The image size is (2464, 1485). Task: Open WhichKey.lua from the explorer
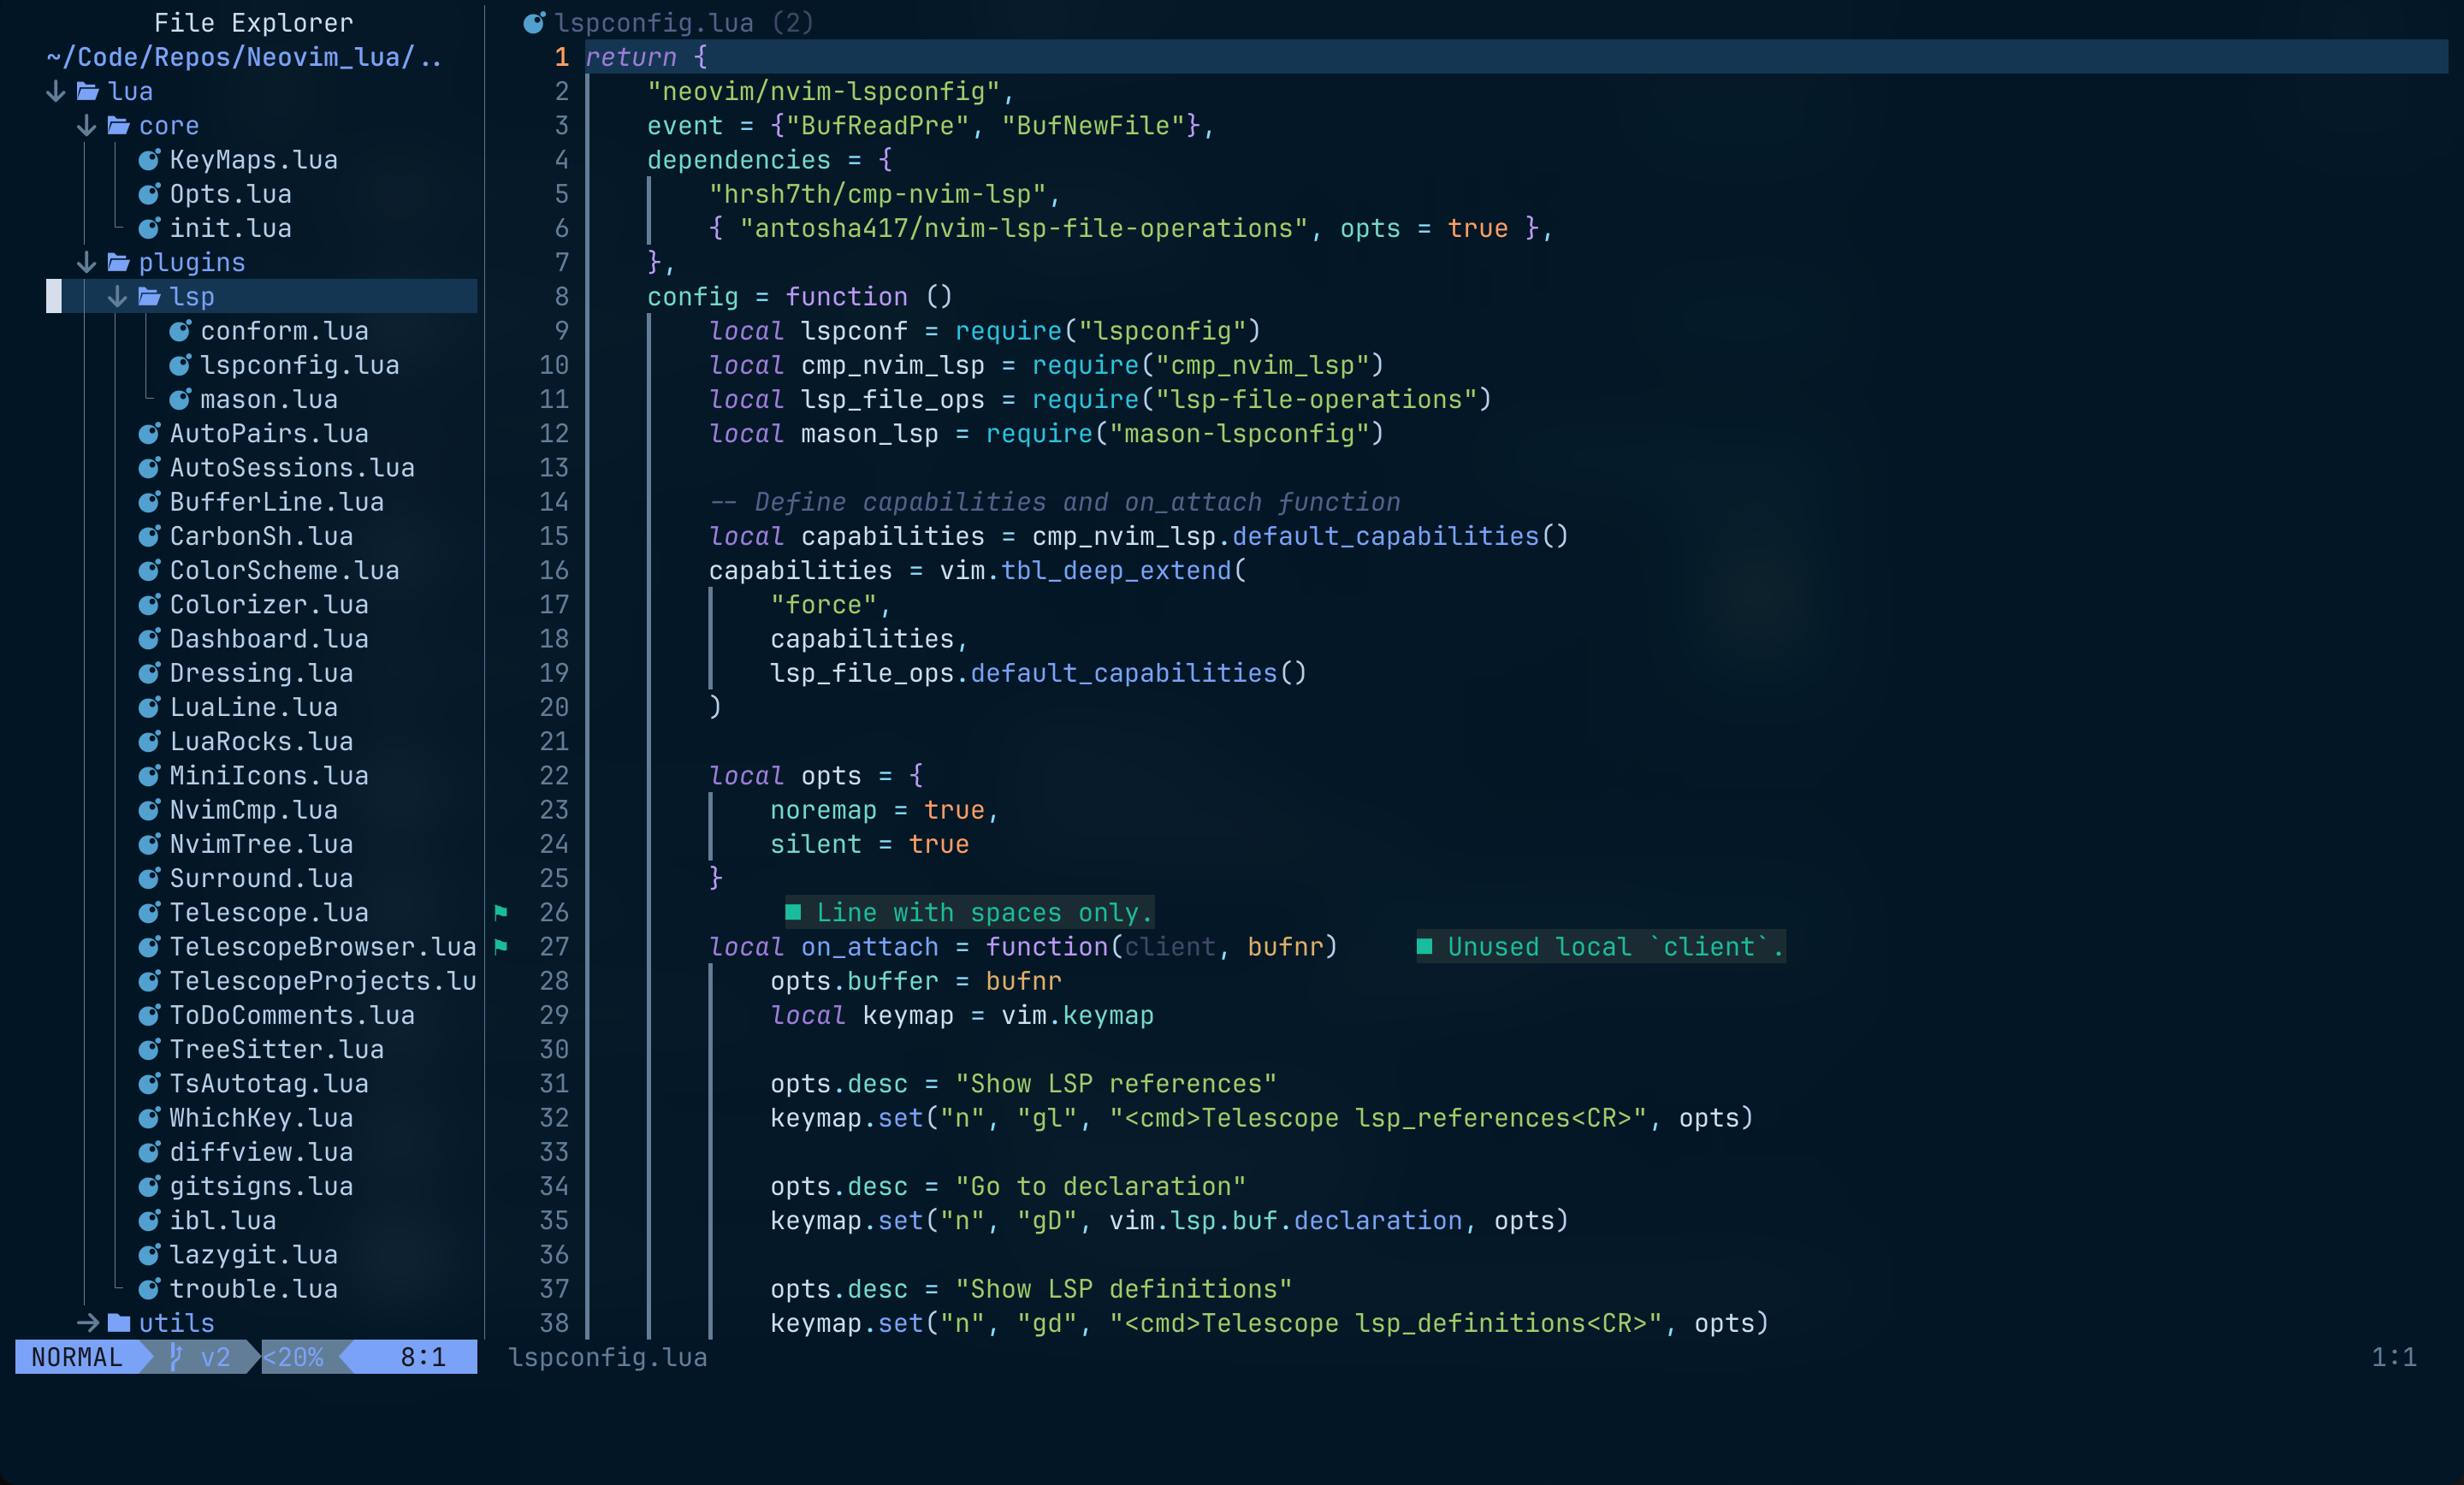tap(260, 1118)
